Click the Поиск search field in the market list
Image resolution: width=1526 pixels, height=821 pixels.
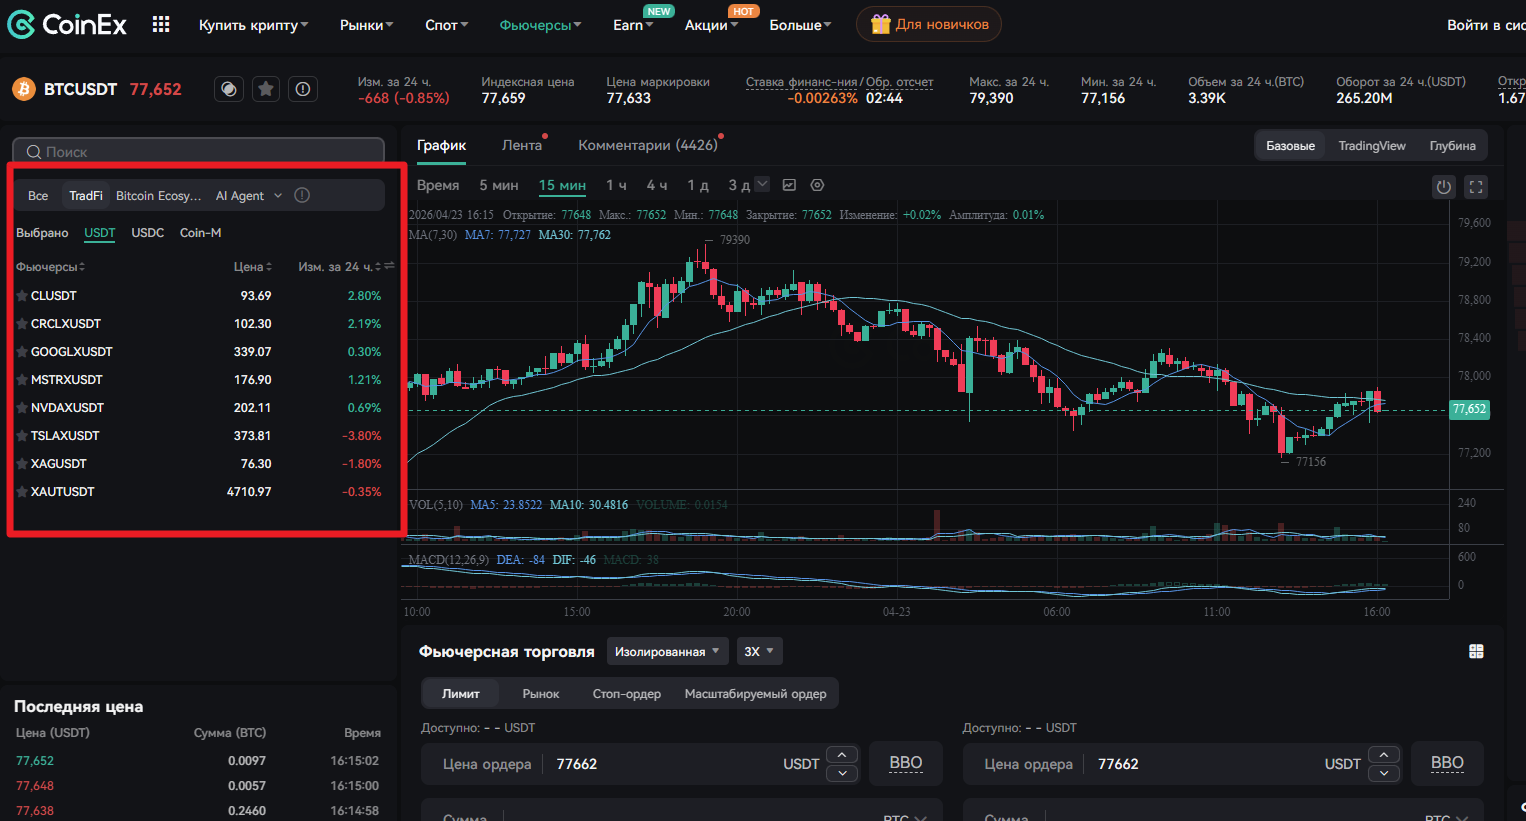click(x=197, y=151)
